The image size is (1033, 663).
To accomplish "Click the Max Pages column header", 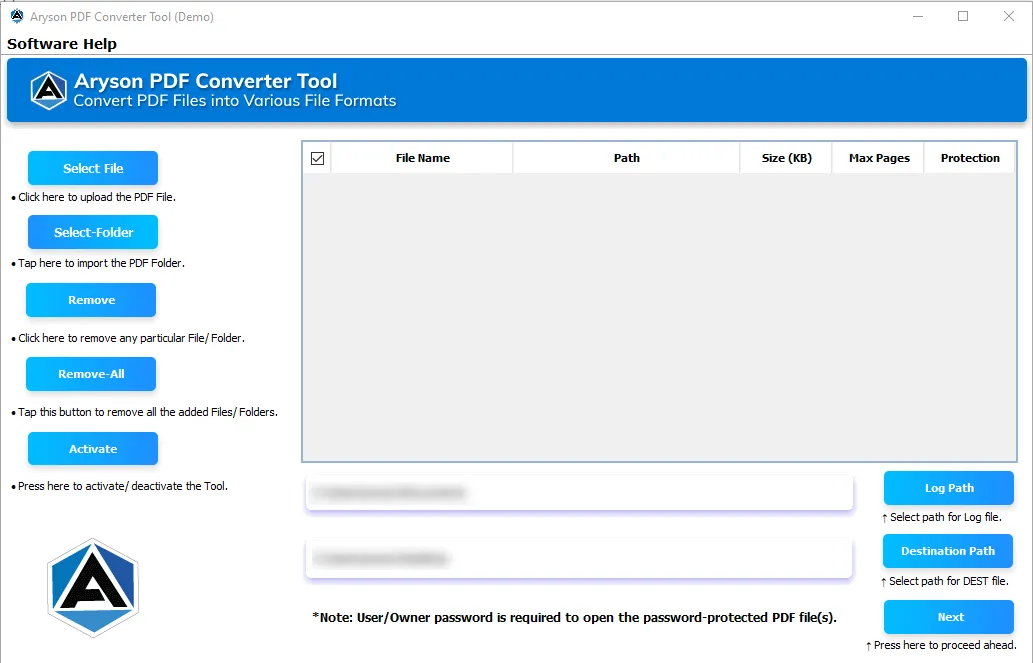I will (x=879, y=158).
